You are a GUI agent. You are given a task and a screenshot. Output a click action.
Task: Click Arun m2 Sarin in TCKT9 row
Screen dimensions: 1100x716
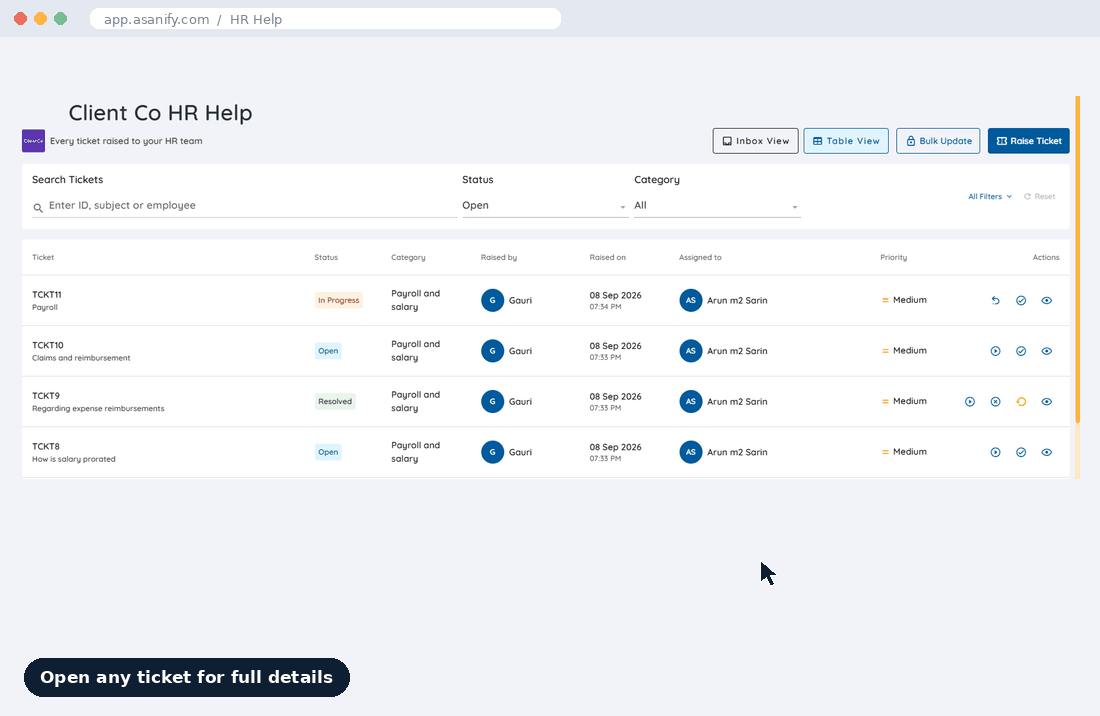click(x=737, y=402)
